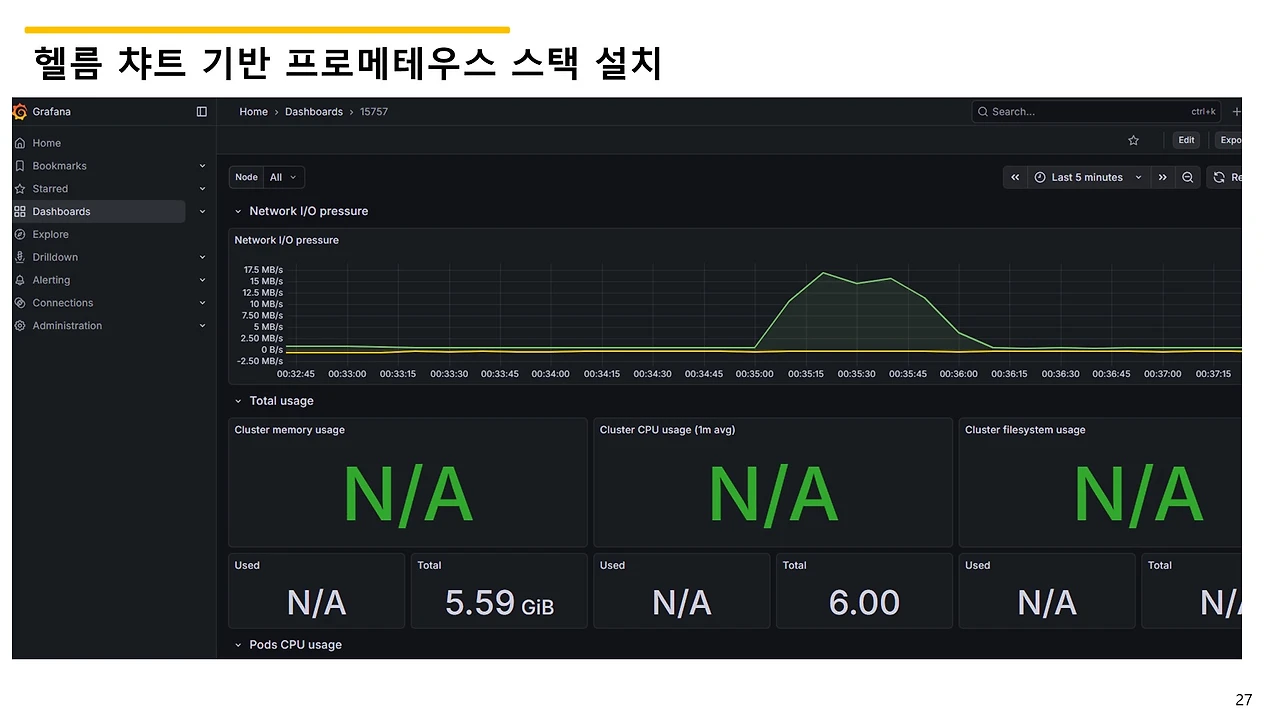Click the dock sidebar icon beside Grafana
Viewport: 1280px width, 720px height.
[201, 111]
